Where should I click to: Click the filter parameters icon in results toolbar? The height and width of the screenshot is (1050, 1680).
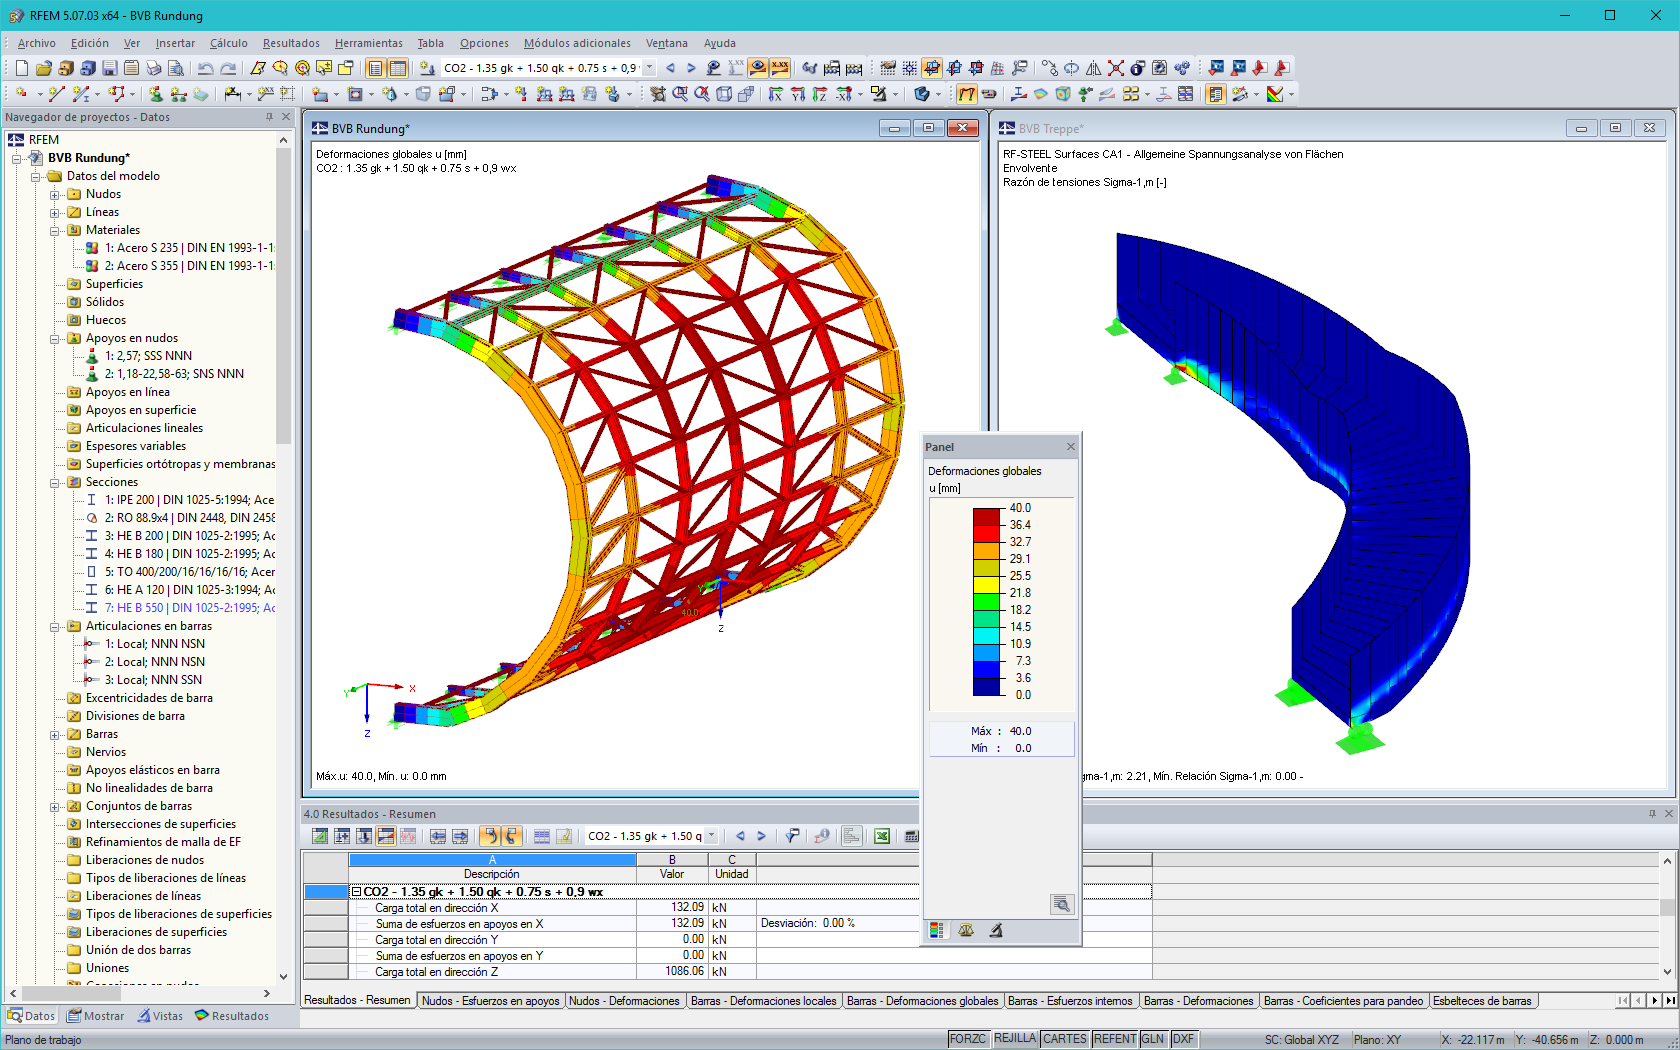(x=791, y=836)
